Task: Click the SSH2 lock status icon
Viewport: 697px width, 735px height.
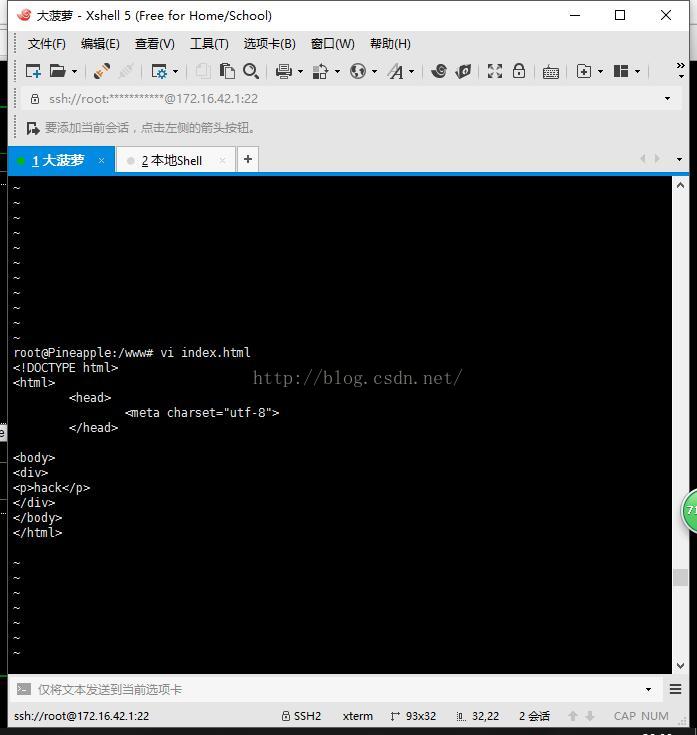Action: (285, 716)
